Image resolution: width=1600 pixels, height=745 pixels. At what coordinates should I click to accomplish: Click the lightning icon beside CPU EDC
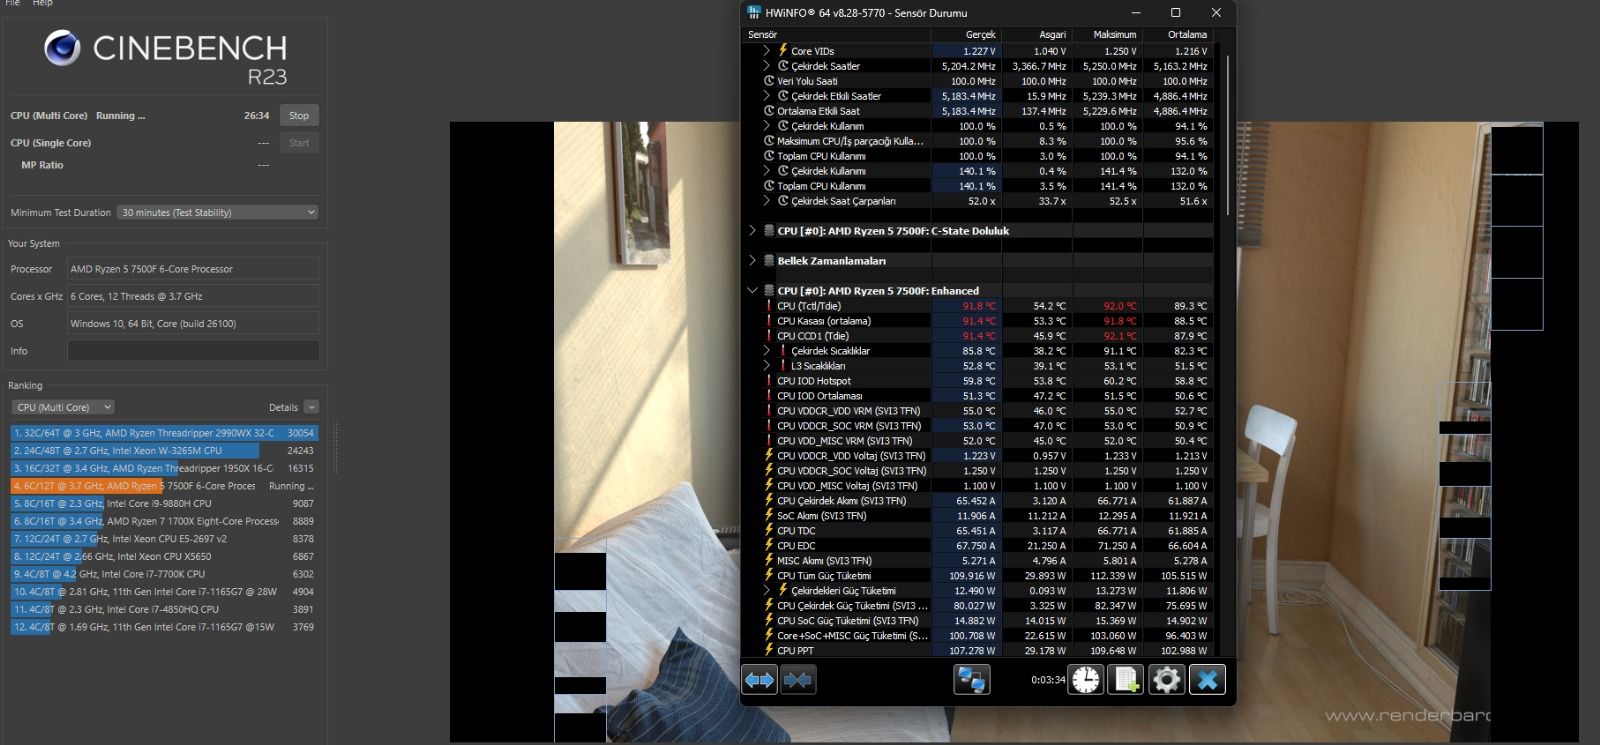coord(769,546)
